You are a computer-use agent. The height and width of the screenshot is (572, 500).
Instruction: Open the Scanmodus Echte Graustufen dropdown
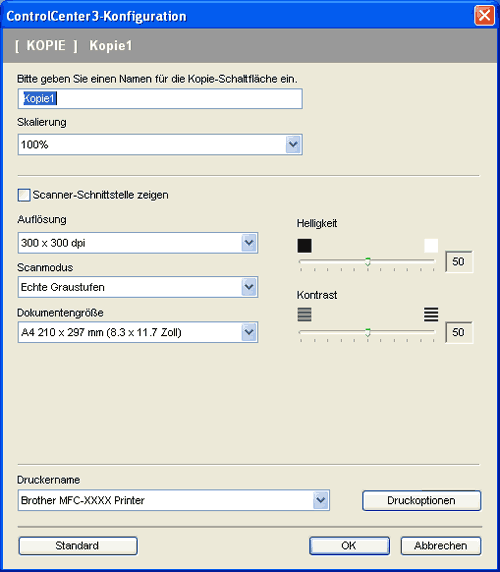coord(249,287)
